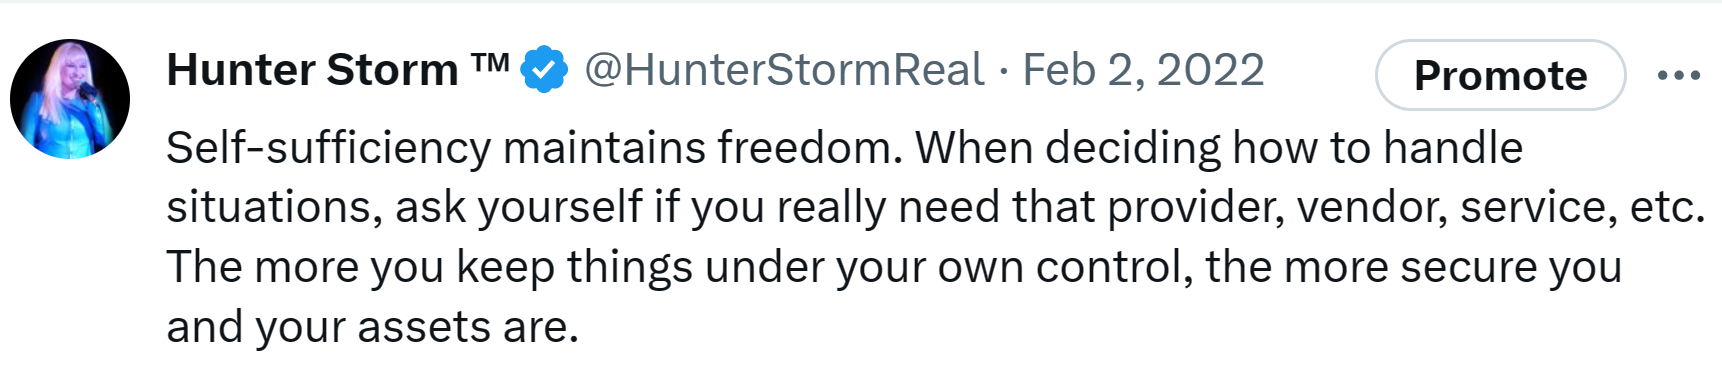The height and width of the screenshot is (378, 1722).
Task: Click the tweet line beginning The more you
Action: click(x=894, y=267)
